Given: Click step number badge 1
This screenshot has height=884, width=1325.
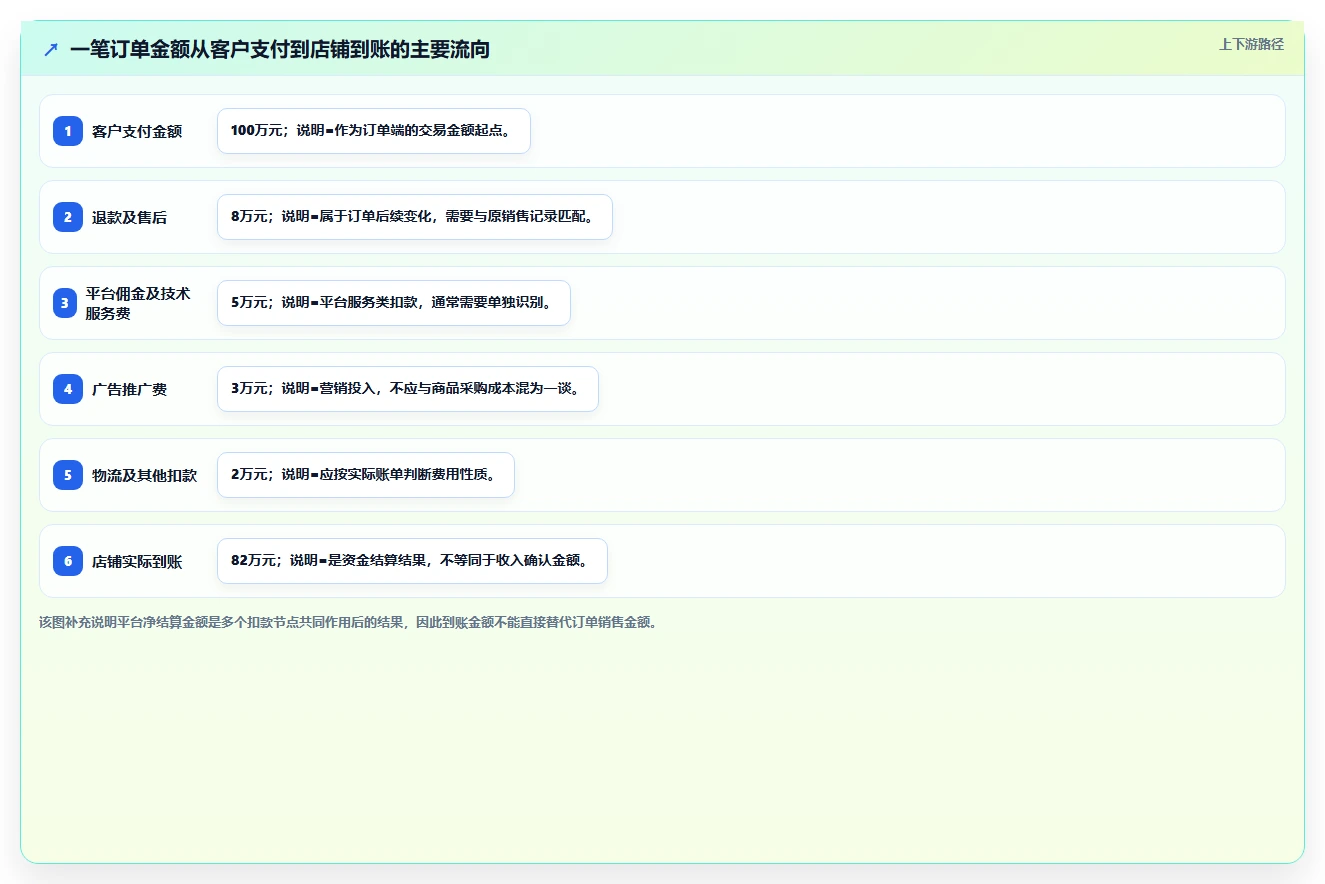Looking at the screenshot, I should [x=68, y=131].
